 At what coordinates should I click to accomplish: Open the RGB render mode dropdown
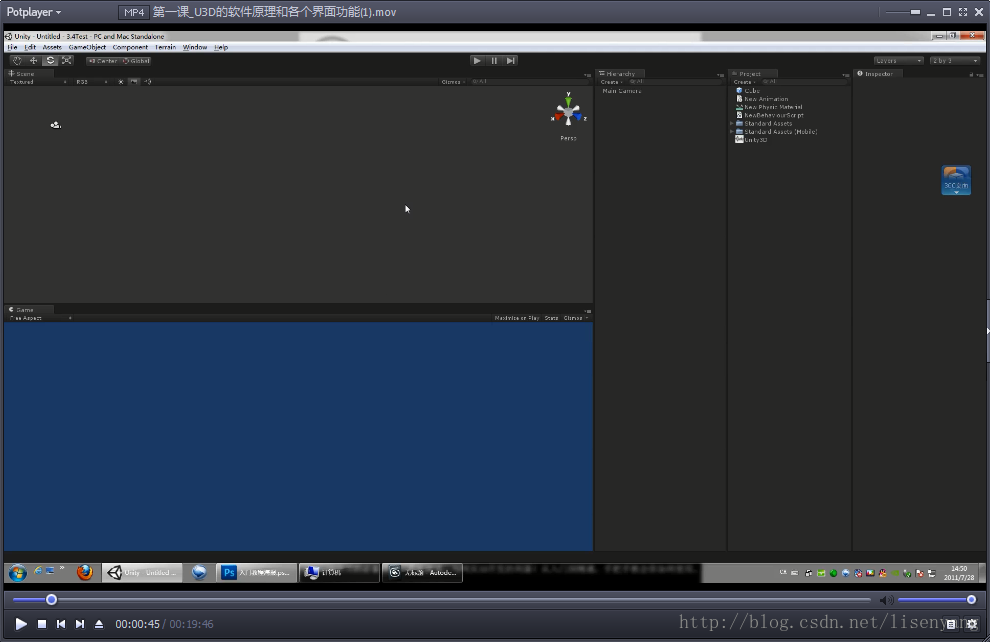click(92, 81)
